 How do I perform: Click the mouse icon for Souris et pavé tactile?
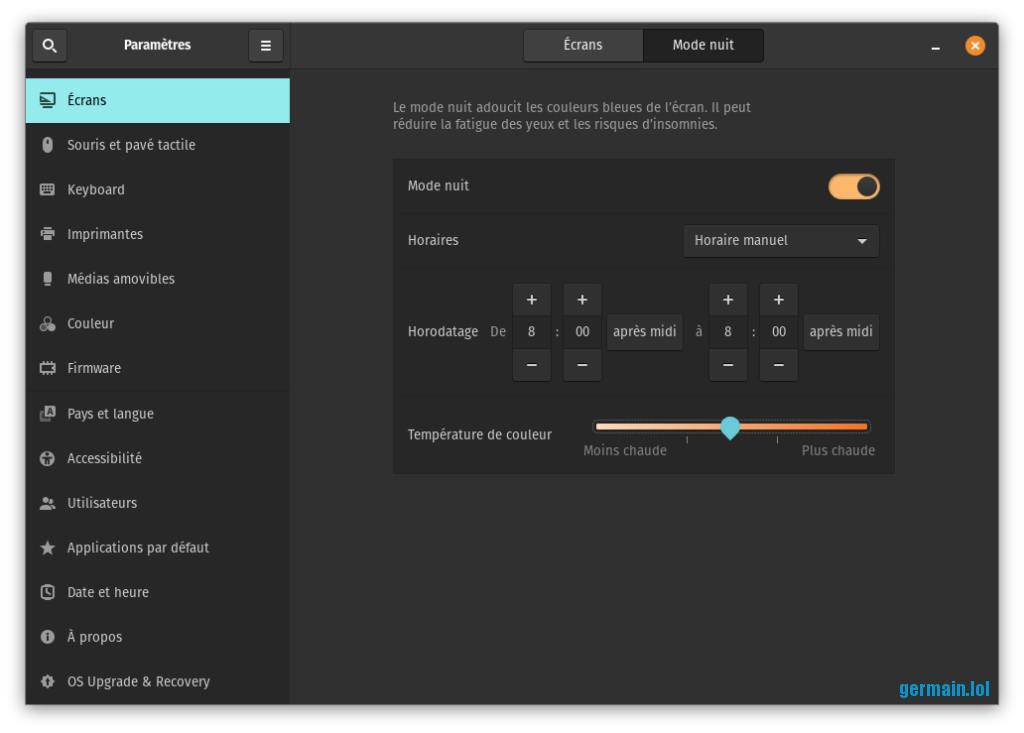48,145
